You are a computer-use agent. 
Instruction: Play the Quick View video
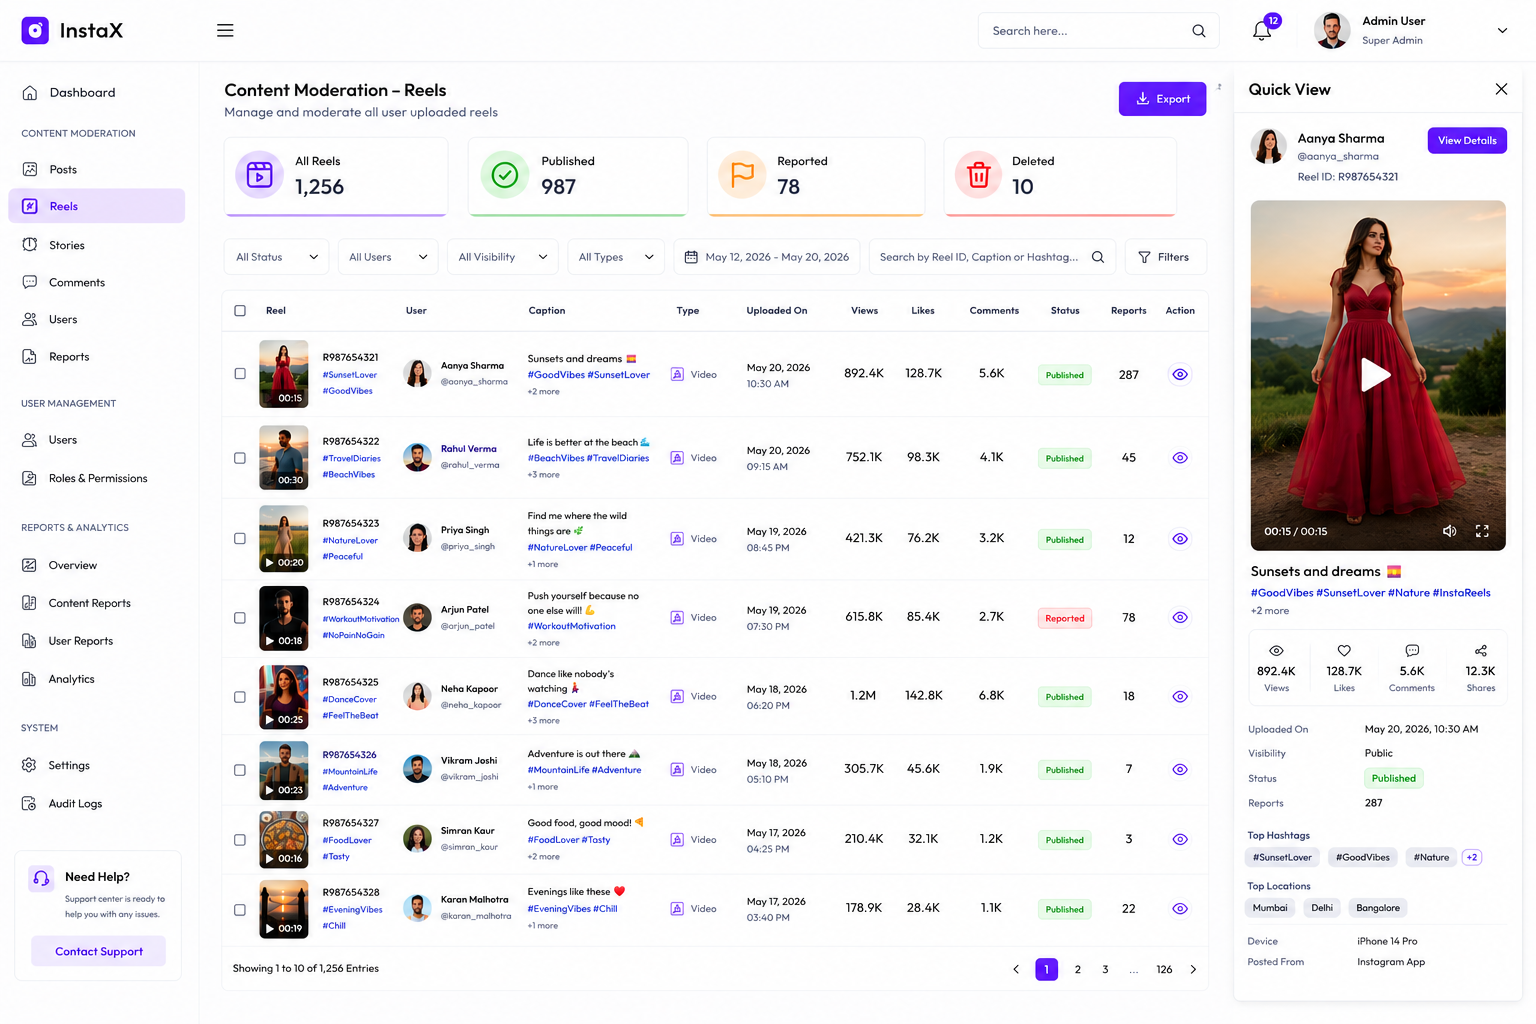(x=1376, y=375)
